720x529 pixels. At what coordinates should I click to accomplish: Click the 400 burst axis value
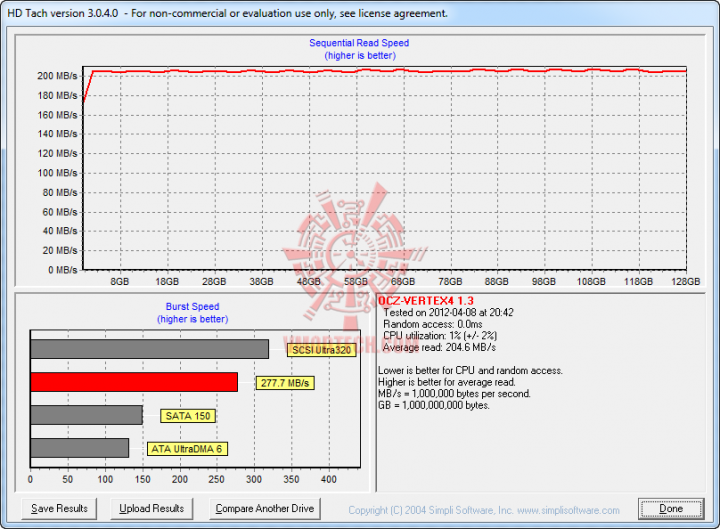pos(329,479)
